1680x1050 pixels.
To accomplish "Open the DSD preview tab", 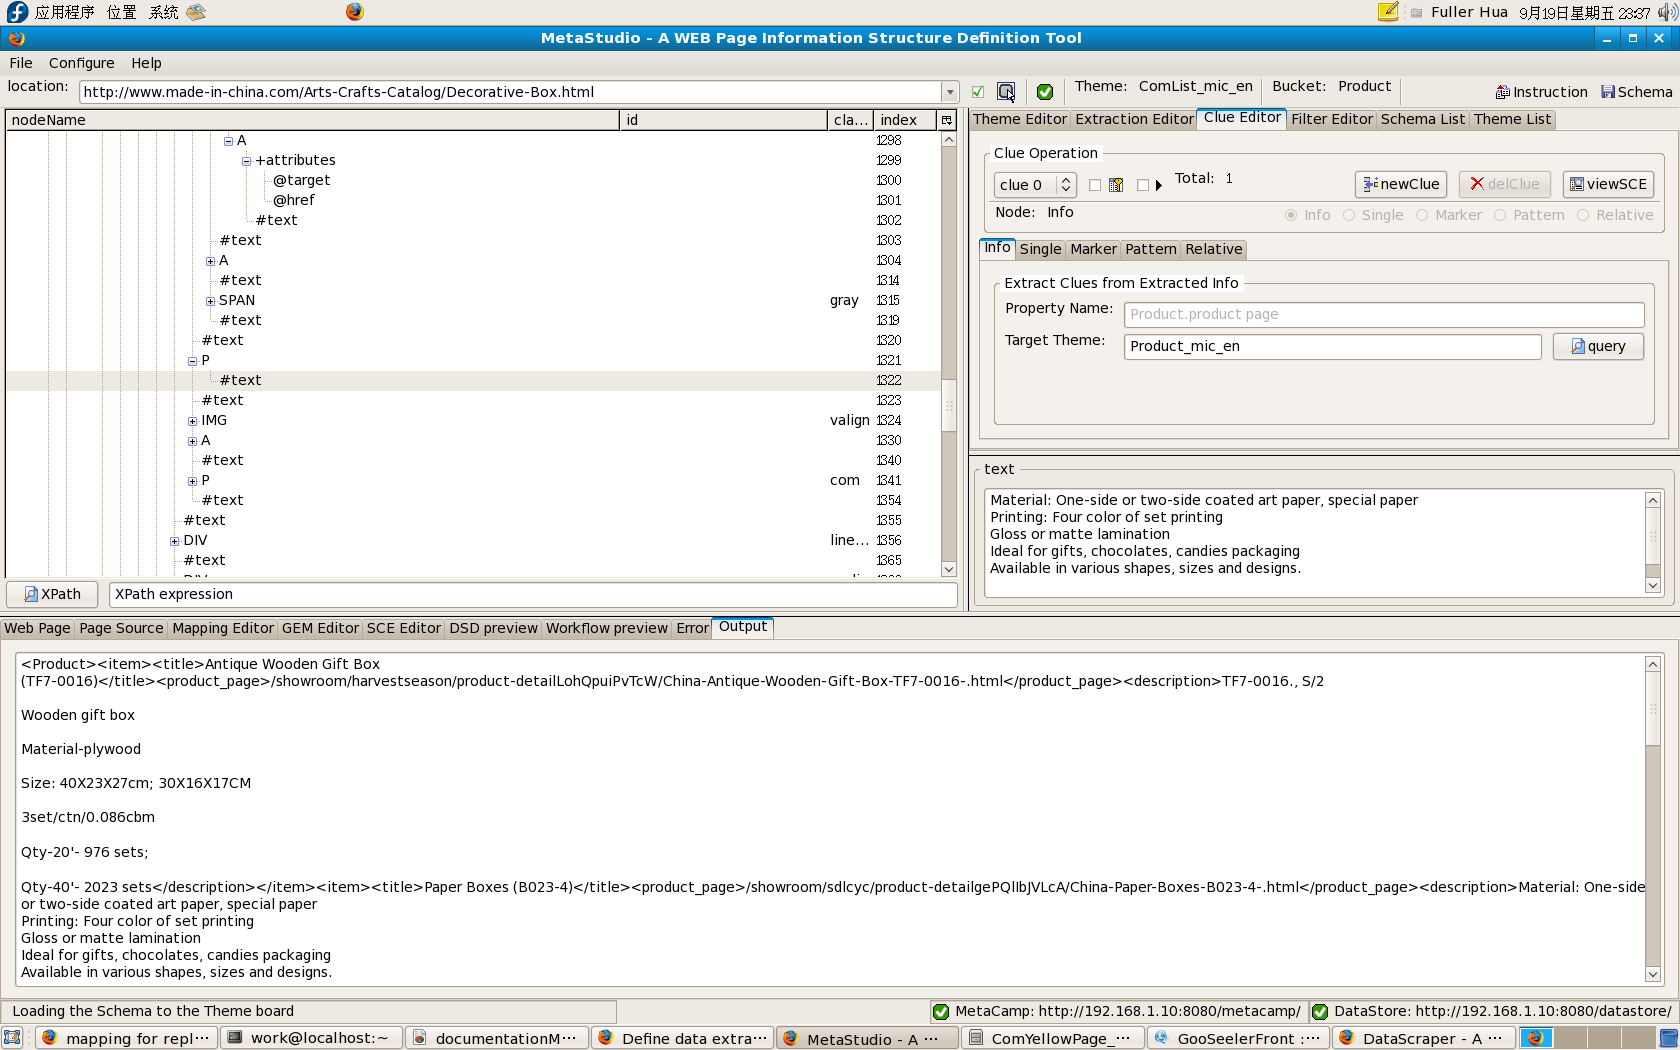I will click(493, 628).
